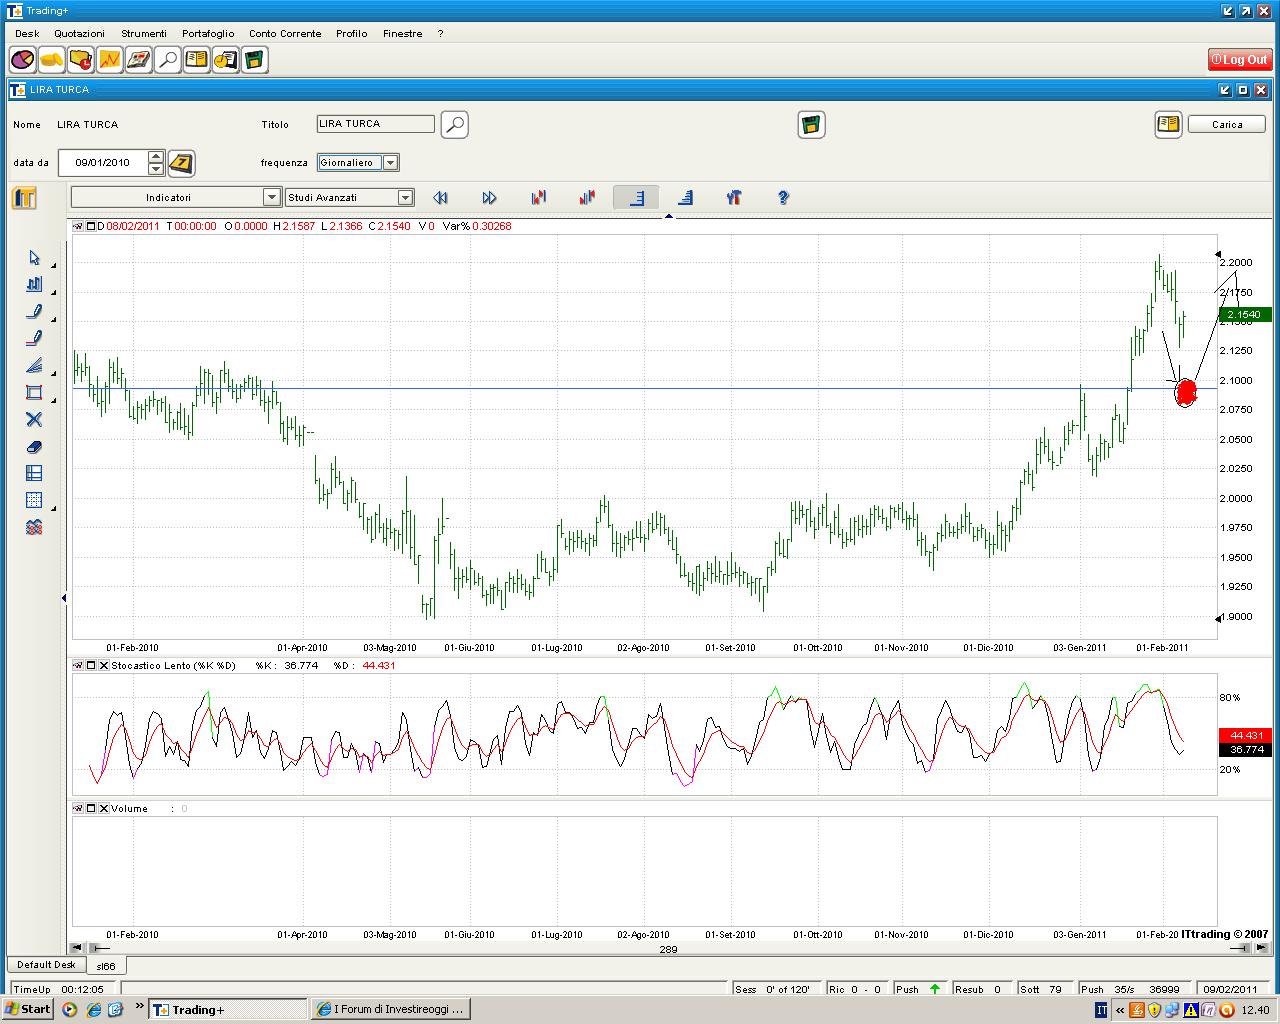Expand the Studi Avanzati dropdown

(405, 198)
